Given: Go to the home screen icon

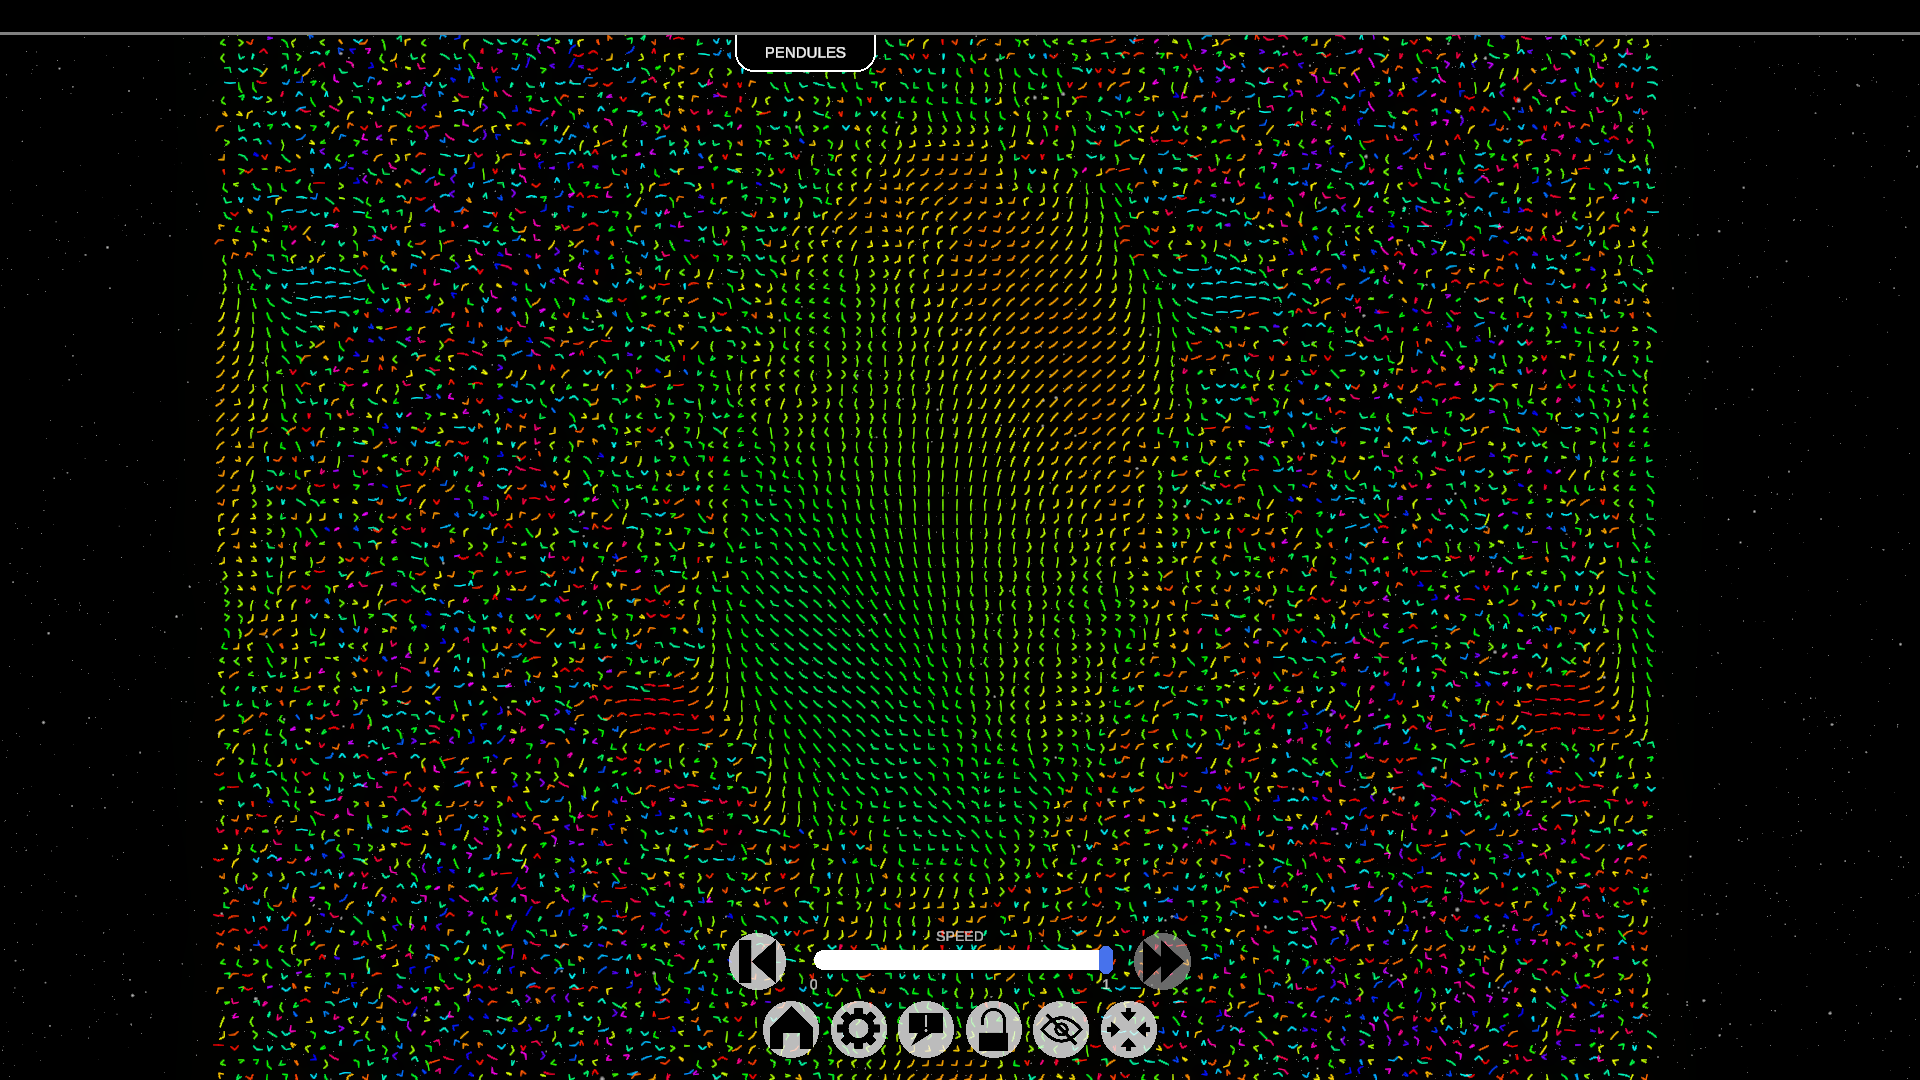Looking at the screenshot, I should [791, 1029].
